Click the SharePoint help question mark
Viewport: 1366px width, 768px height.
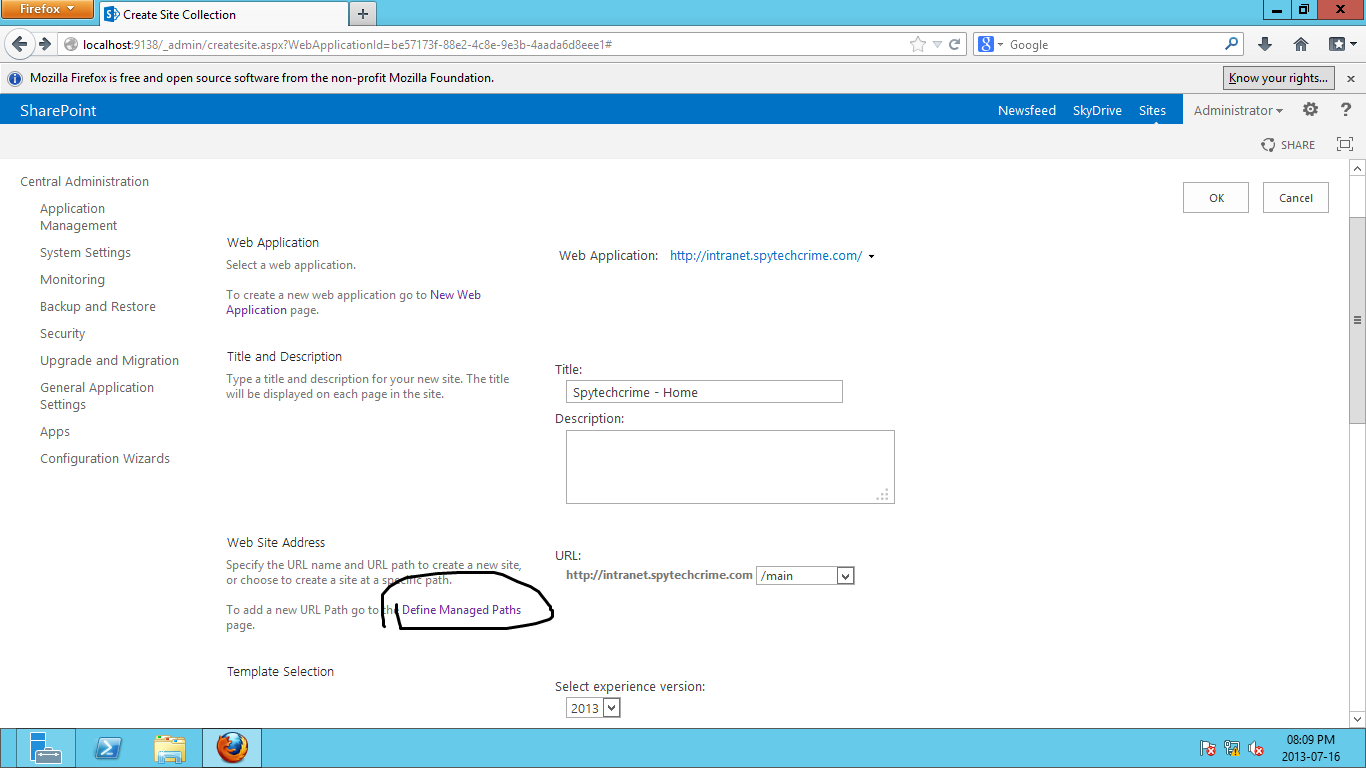click(1346, 110)
